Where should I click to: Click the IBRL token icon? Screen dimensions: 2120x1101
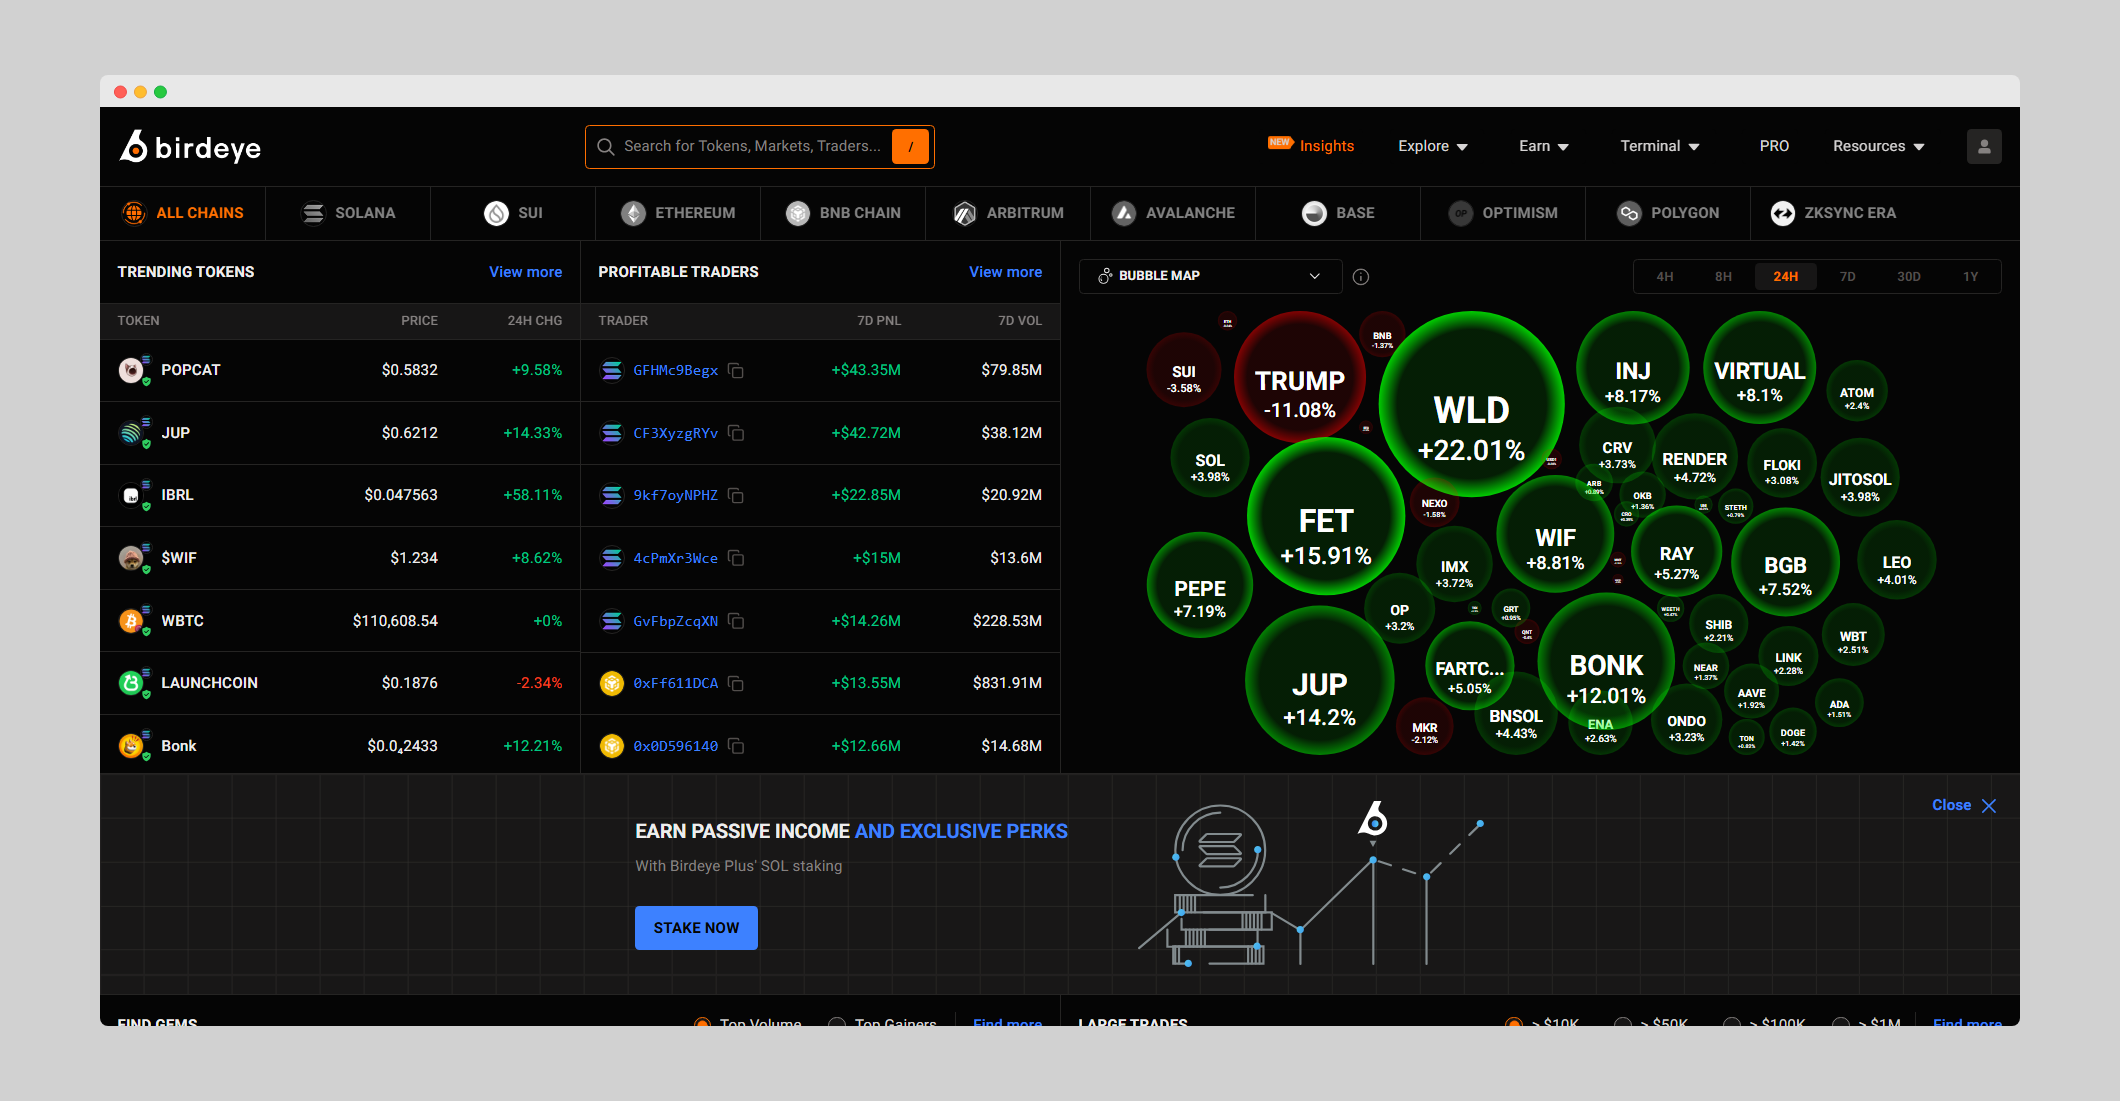(x=132, y=495)
